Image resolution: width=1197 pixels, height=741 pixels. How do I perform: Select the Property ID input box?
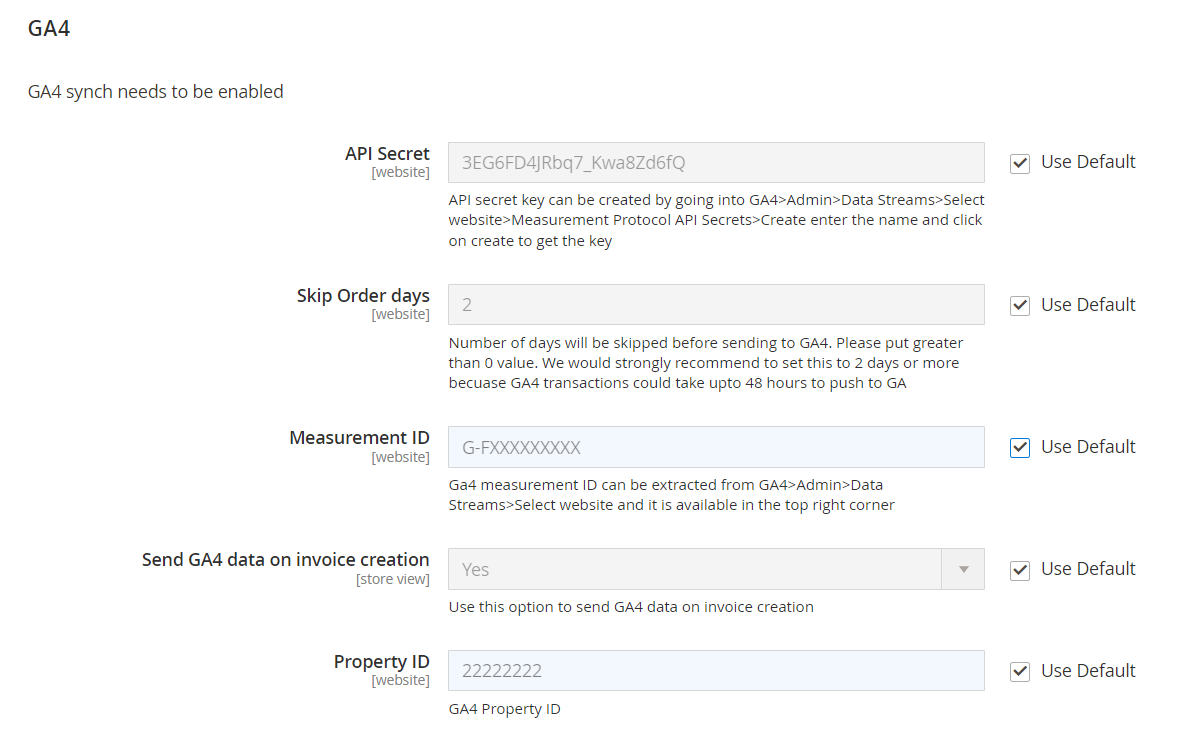715,671
